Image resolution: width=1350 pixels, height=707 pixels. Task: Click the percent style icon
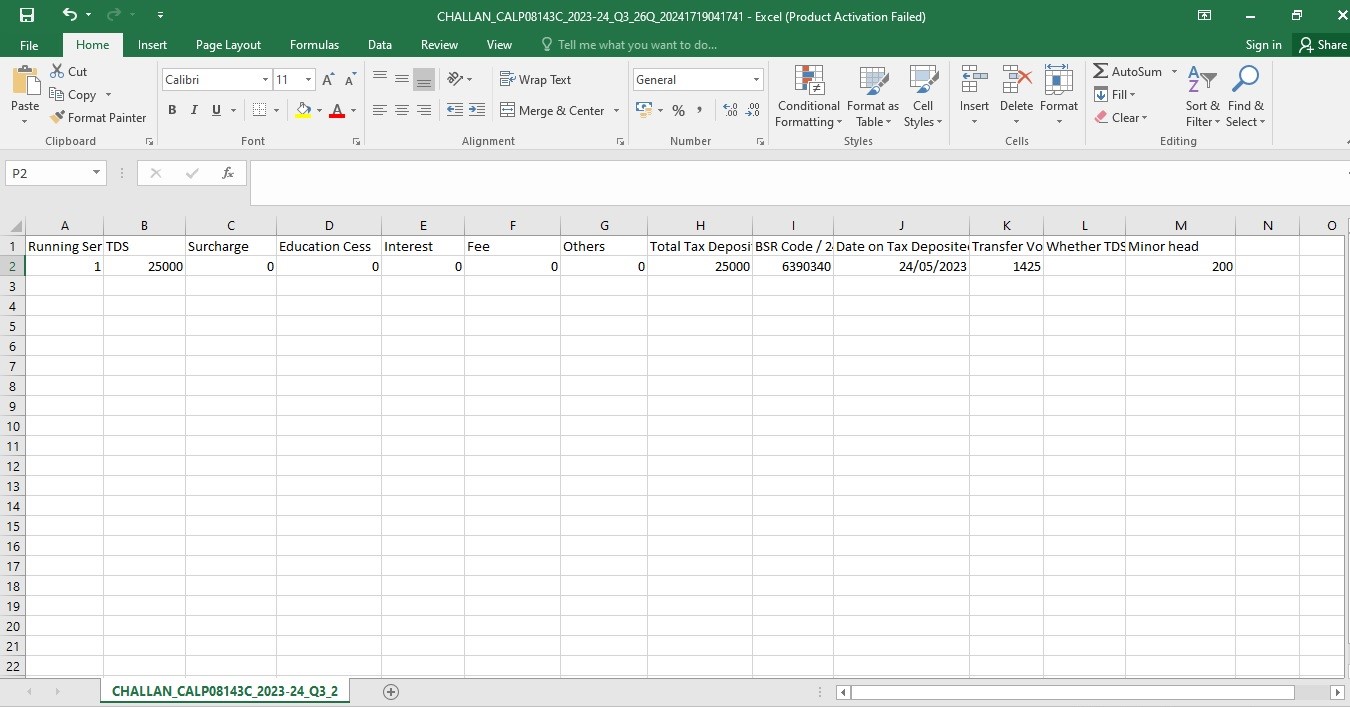pyautogui.click(x=678, y=110)
